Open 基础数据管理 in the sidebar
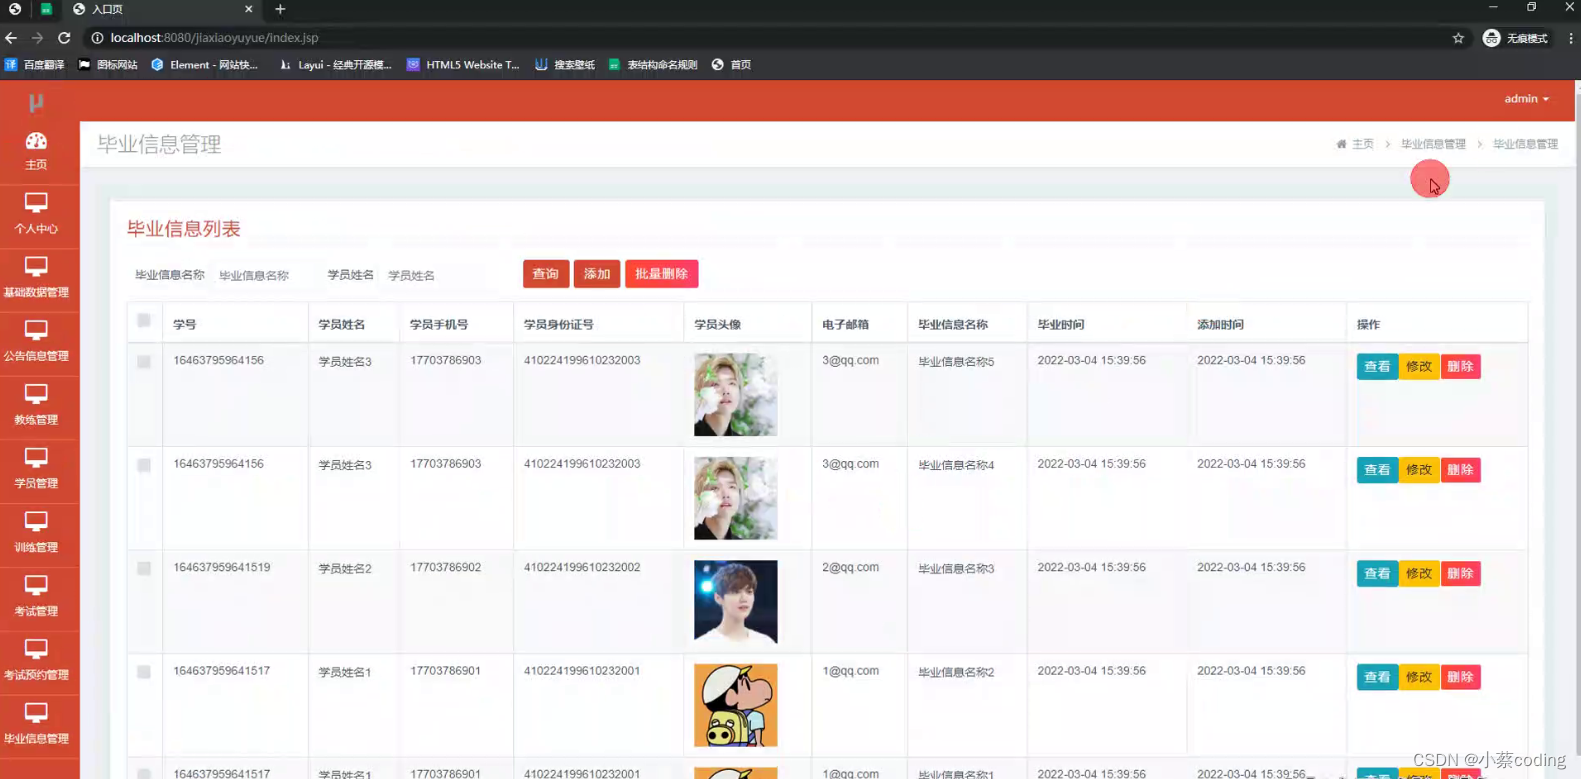Image resolution: width=1581 pixels, height=779 pixels. coord(36,278)
